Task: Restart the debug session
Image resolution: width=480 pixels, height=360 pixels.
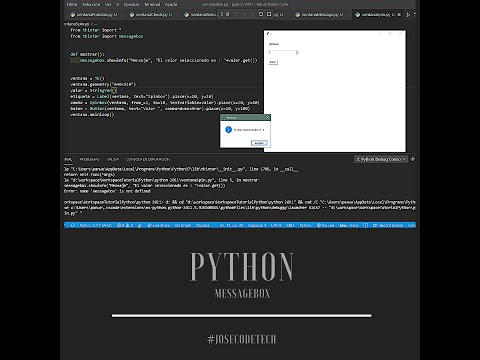Action: tap(261, 14)
